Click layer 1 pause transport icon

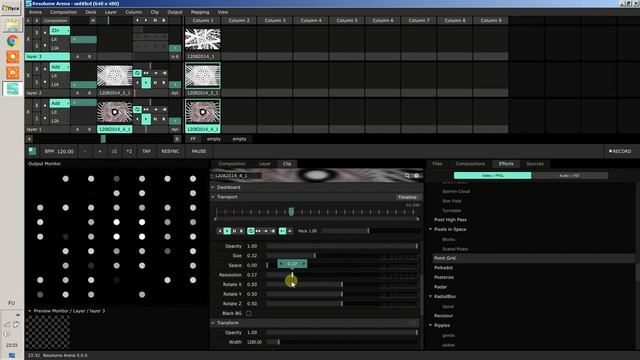click(x=155, y=119)
